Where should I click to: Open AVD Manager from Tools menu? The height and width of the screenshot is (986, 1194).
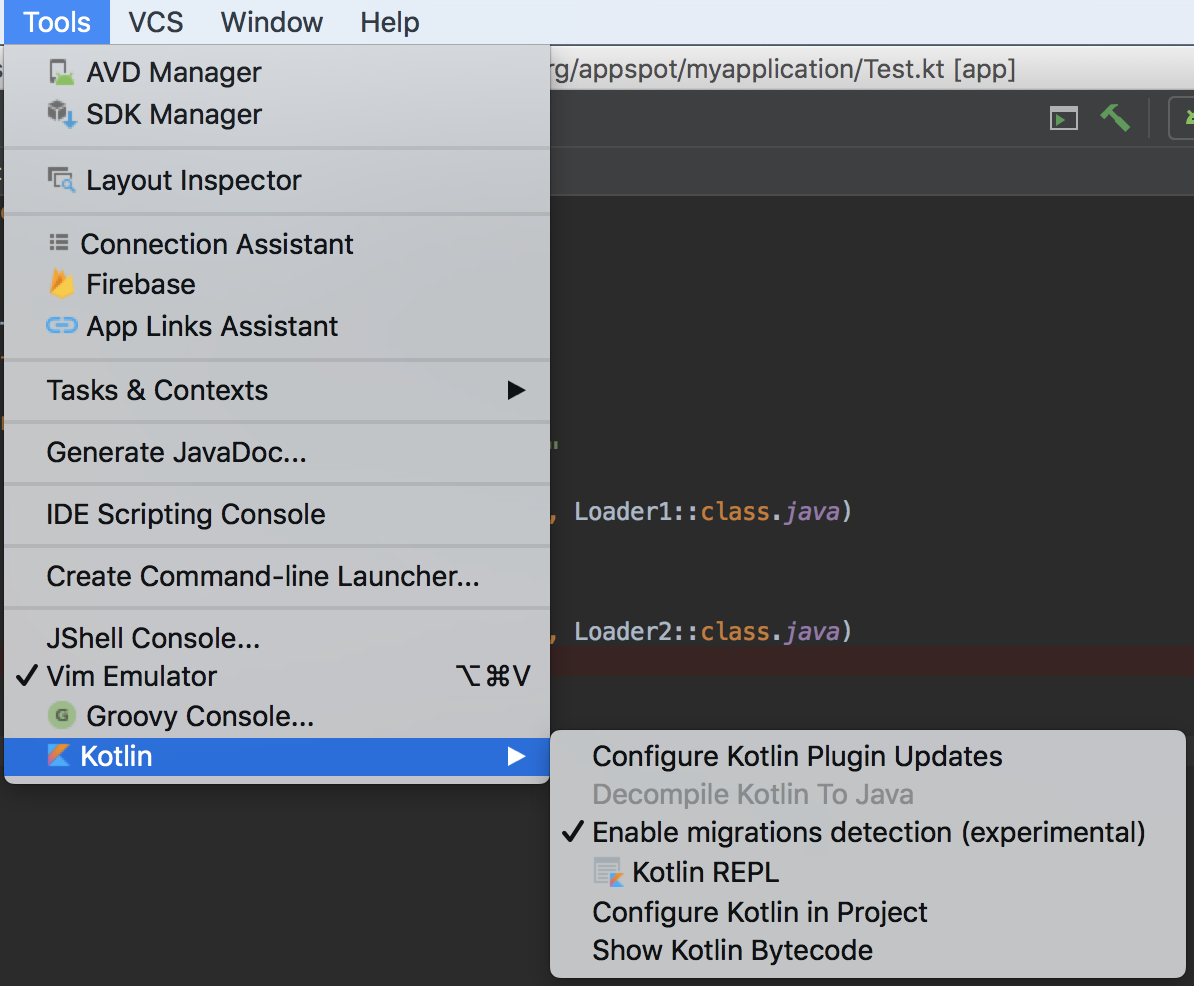point(276,72)
